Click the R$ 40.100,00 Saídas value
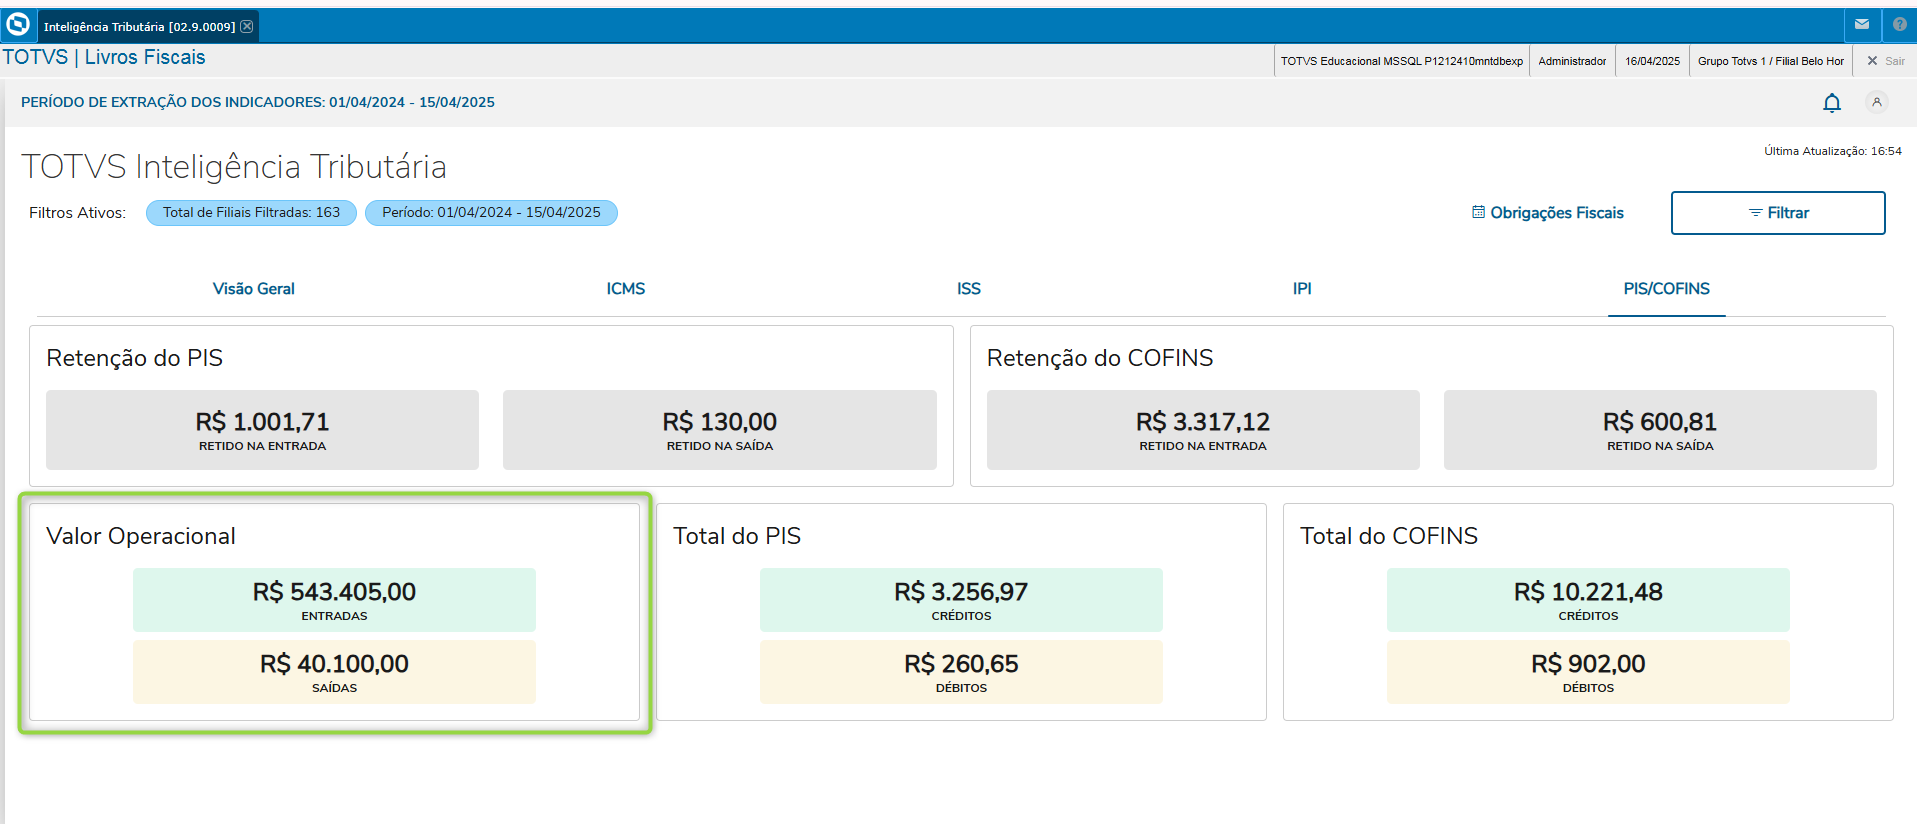 334,664
